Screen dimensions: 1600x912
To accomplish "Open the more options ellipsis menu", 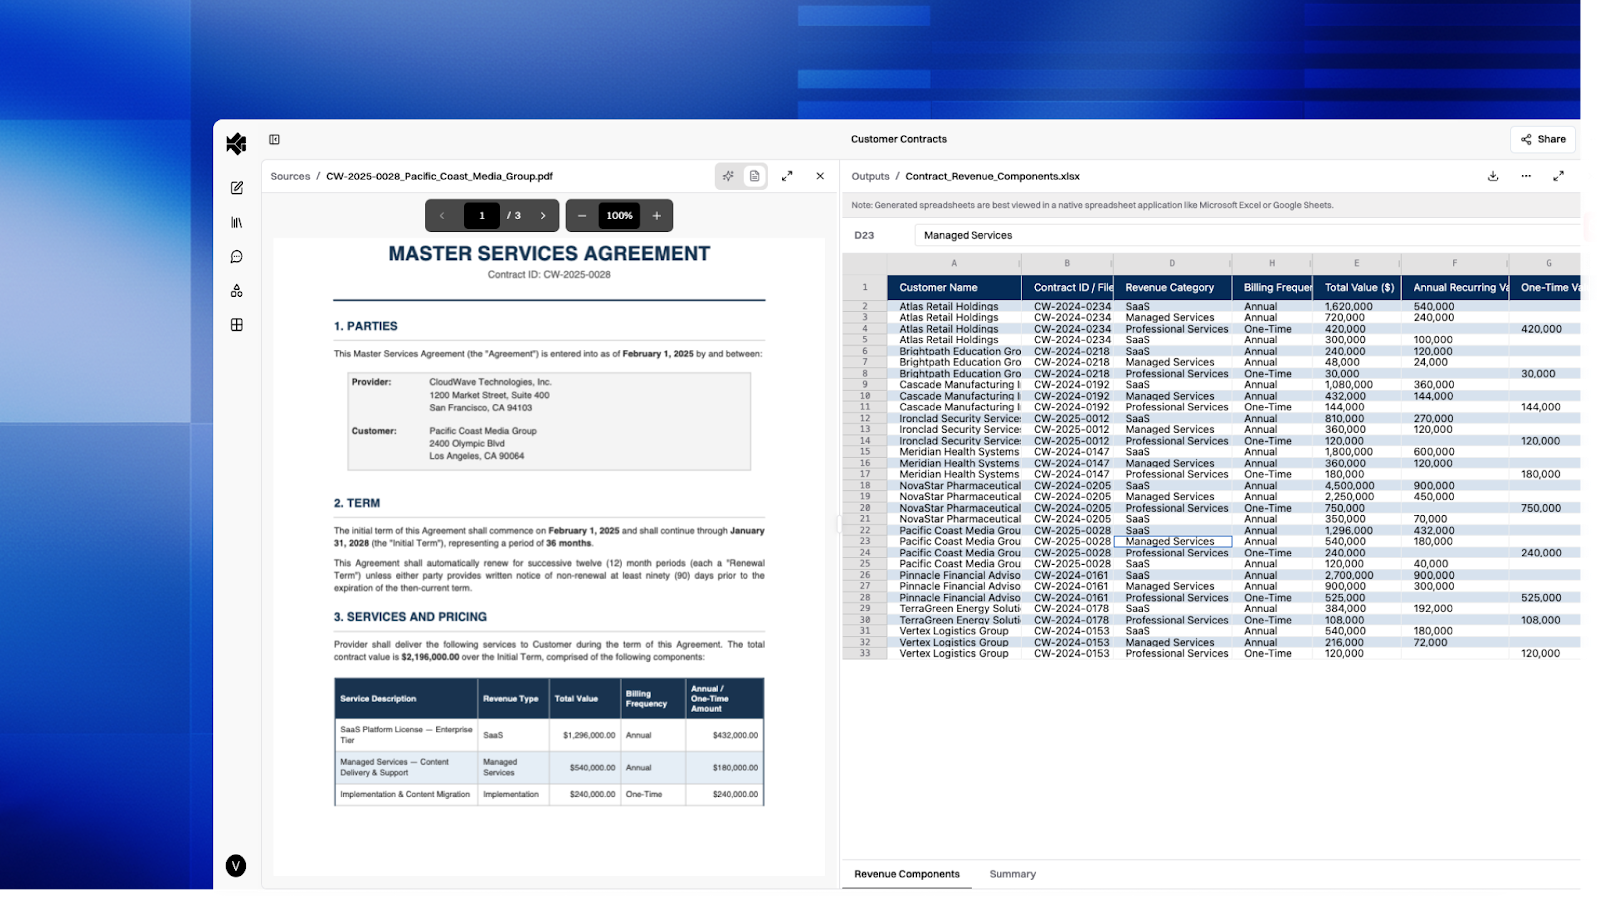I will point(1526,176).
